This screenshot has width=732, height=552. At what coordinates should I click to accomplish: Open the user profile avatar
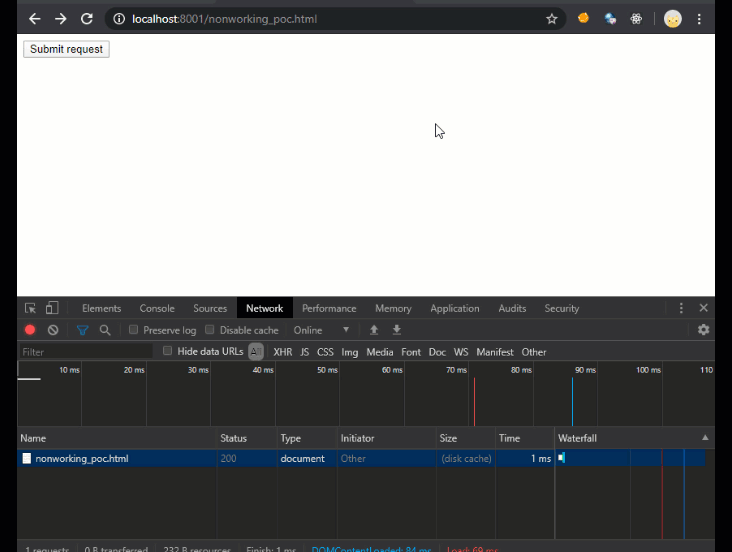coord(673,19)
